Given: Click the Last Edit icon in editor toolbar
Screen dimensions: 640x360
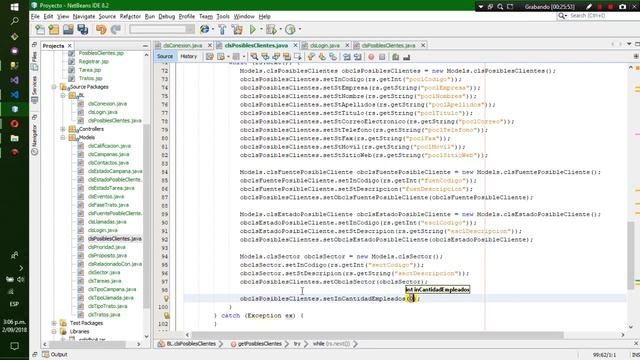Looking at the screenshot, I should click(x=210, y=57).
